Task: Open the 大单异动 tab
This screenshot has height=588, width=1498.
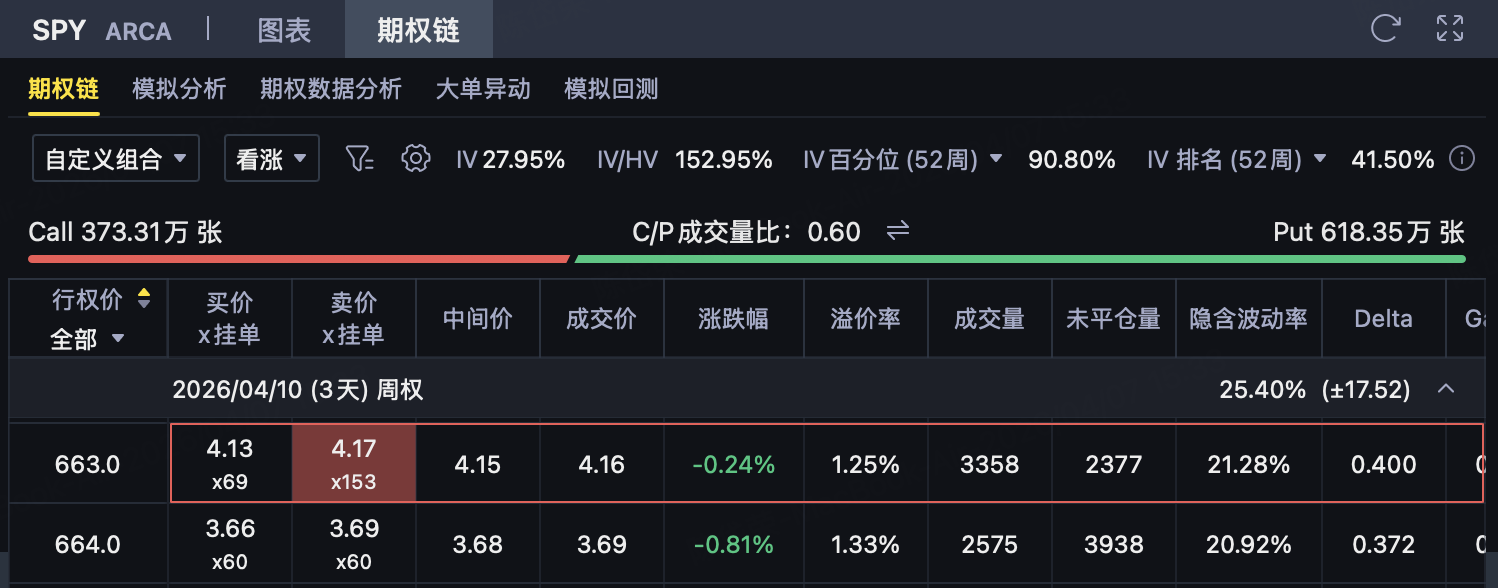Action: 483,89
